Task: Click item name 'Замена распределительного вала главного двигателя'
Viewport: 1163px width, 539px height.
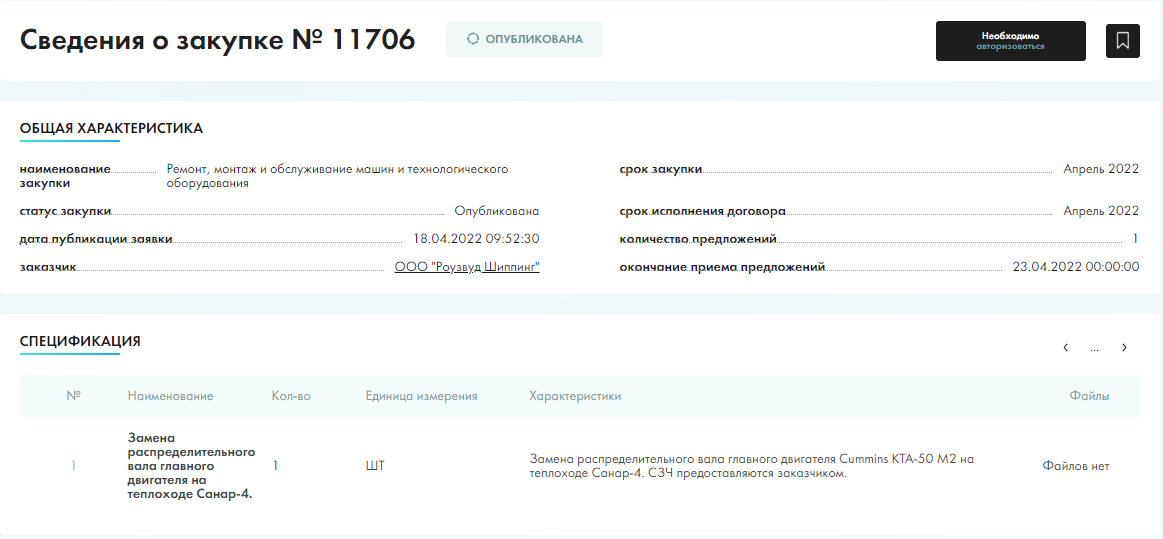Action: tap(191, 466)
